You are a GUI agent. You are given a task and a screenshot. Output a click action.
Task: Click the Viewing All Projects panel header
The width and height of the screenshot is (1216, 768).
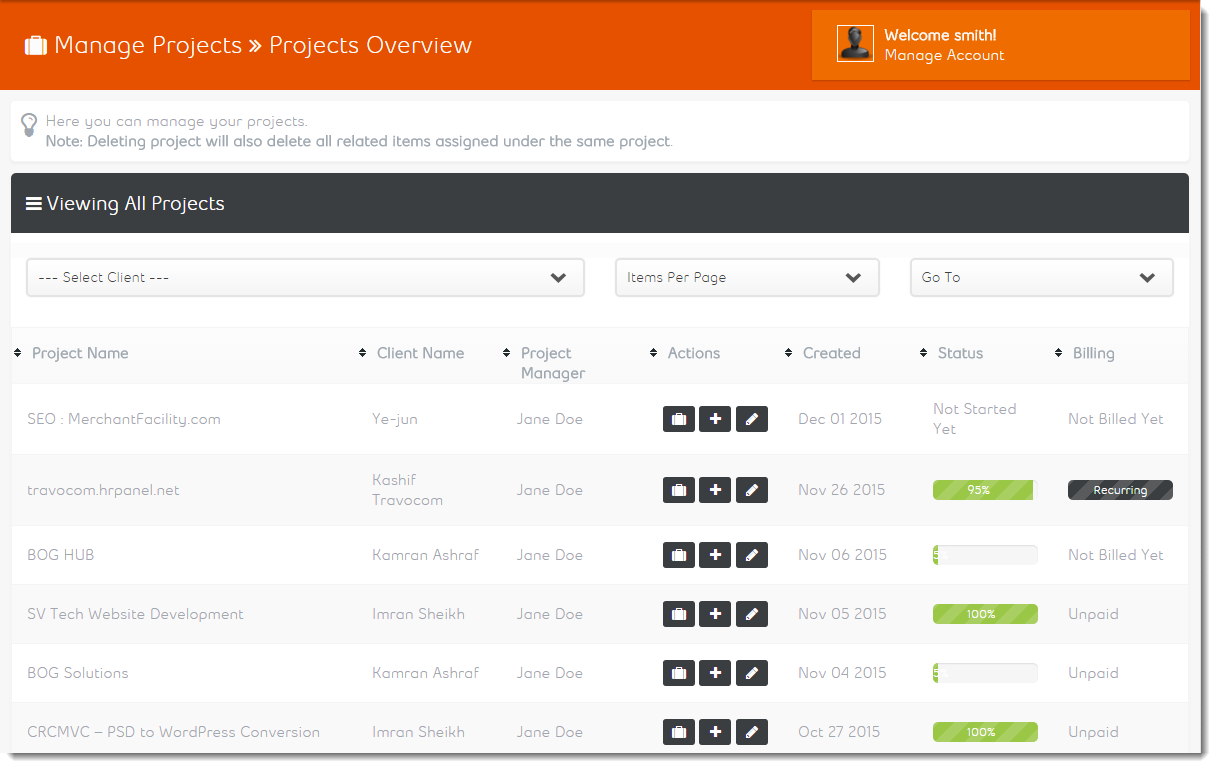click(600, 203)
